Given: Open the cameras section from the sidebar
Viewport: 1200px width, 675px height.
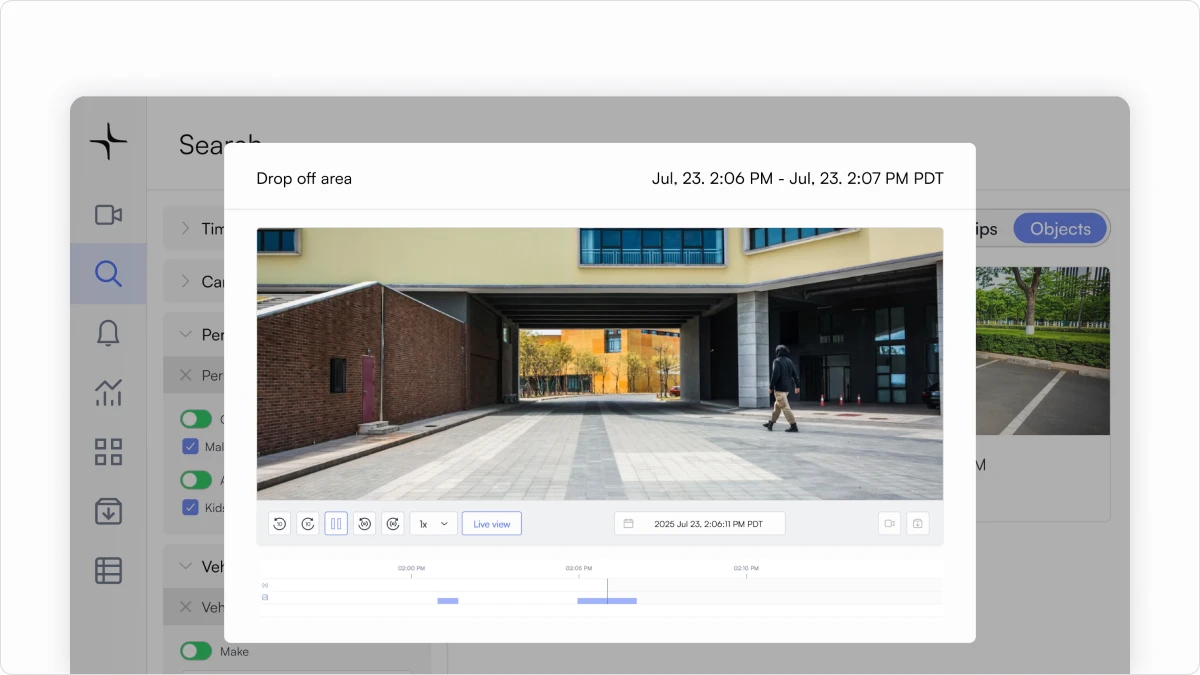Looking at the screenshot, I should coord(108,215).
